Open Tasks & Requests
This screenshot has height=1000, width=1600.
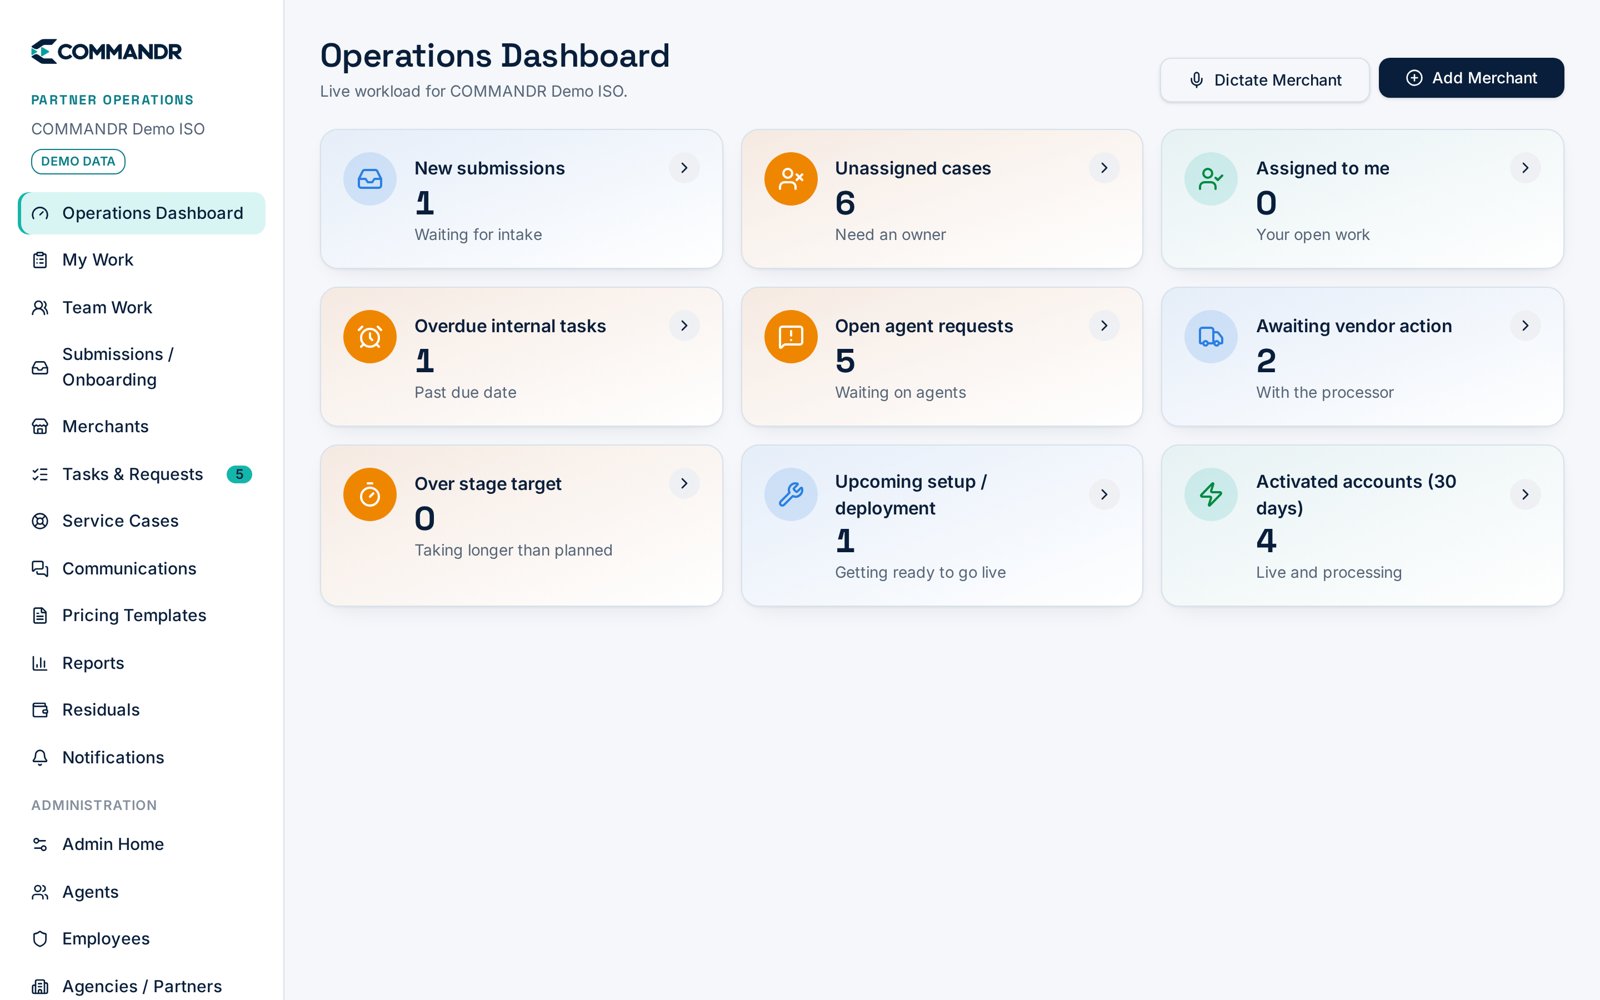142,474
